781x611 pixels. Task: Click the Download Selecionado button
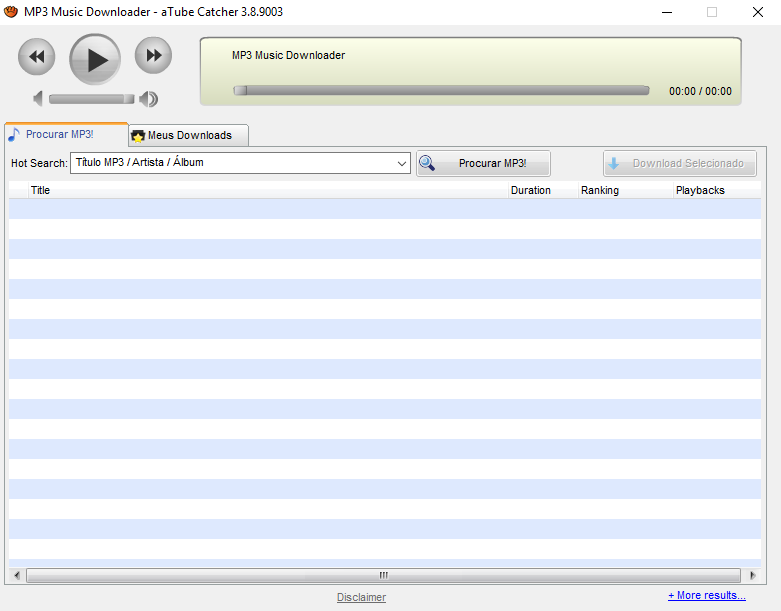[x=680, y=163]
